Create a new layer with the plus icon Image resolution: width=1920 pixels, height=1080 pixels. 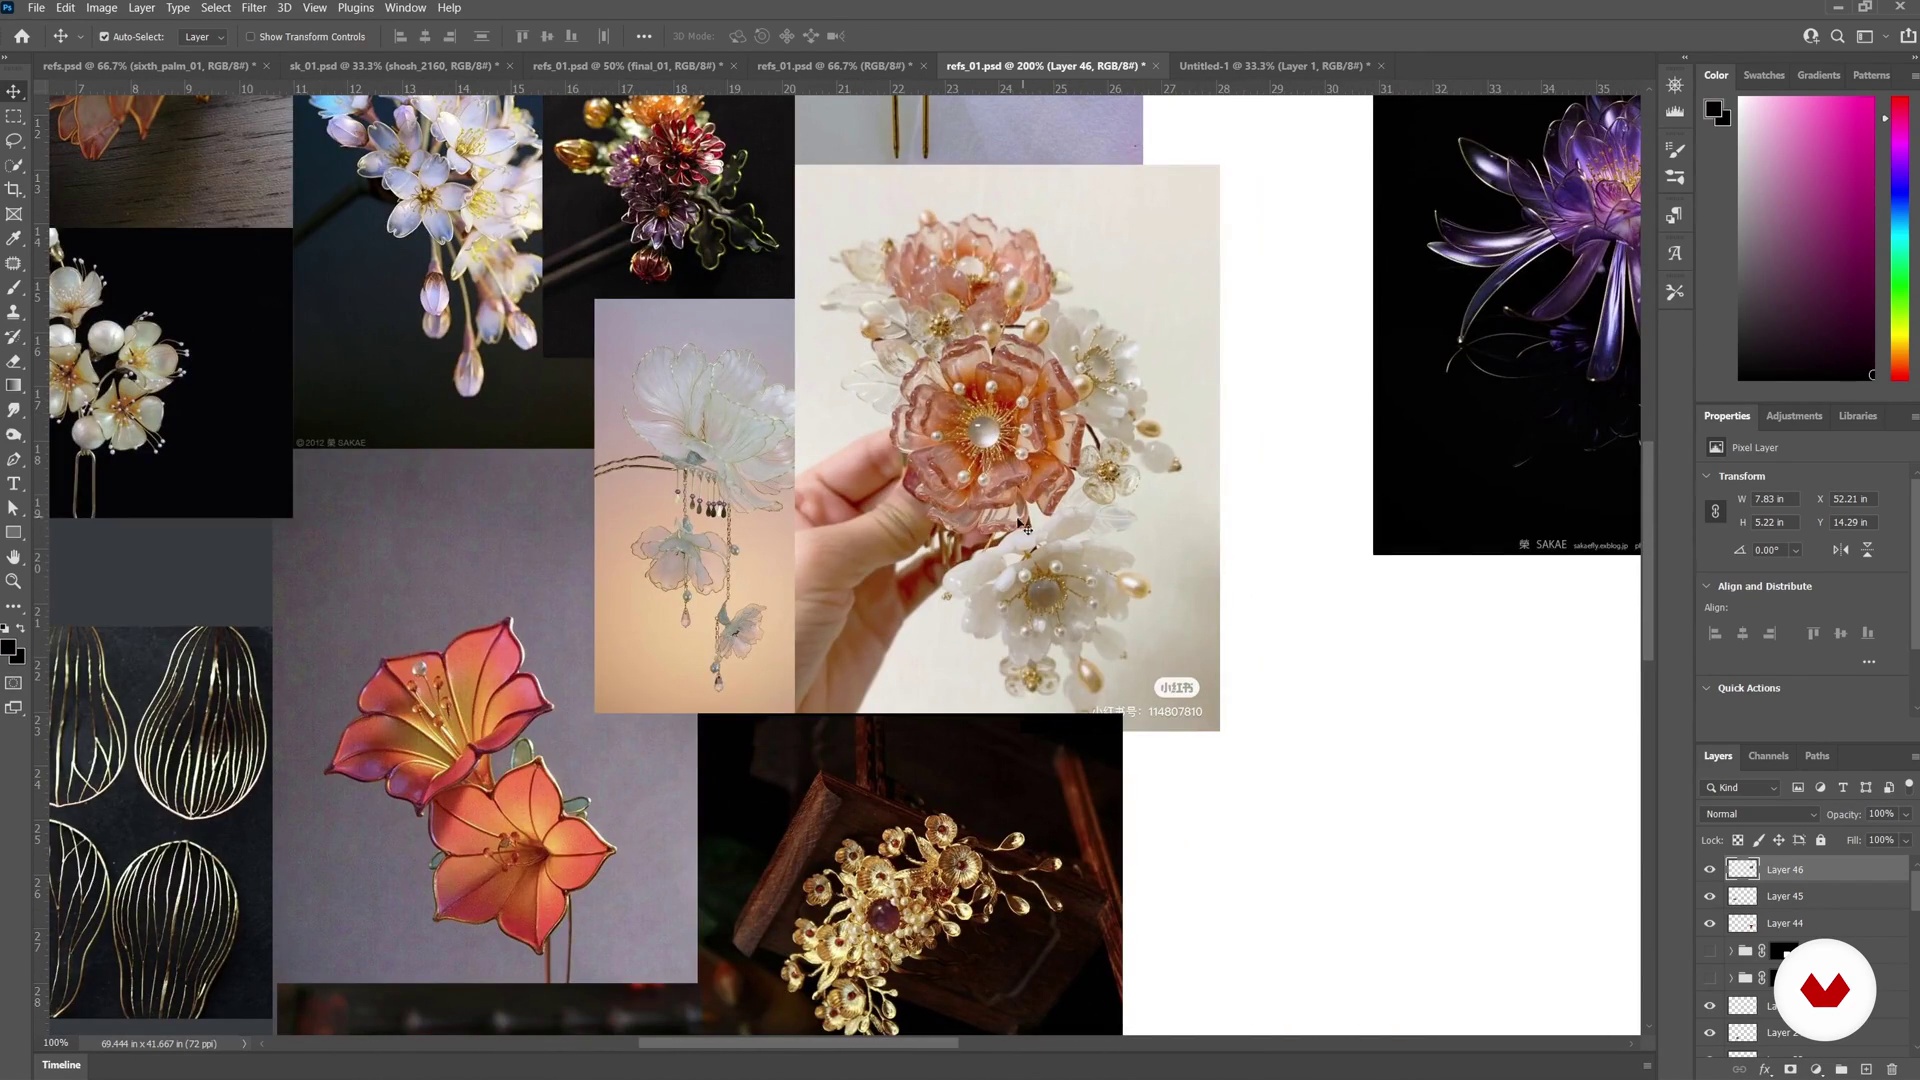click(x=1866, y=1069)
